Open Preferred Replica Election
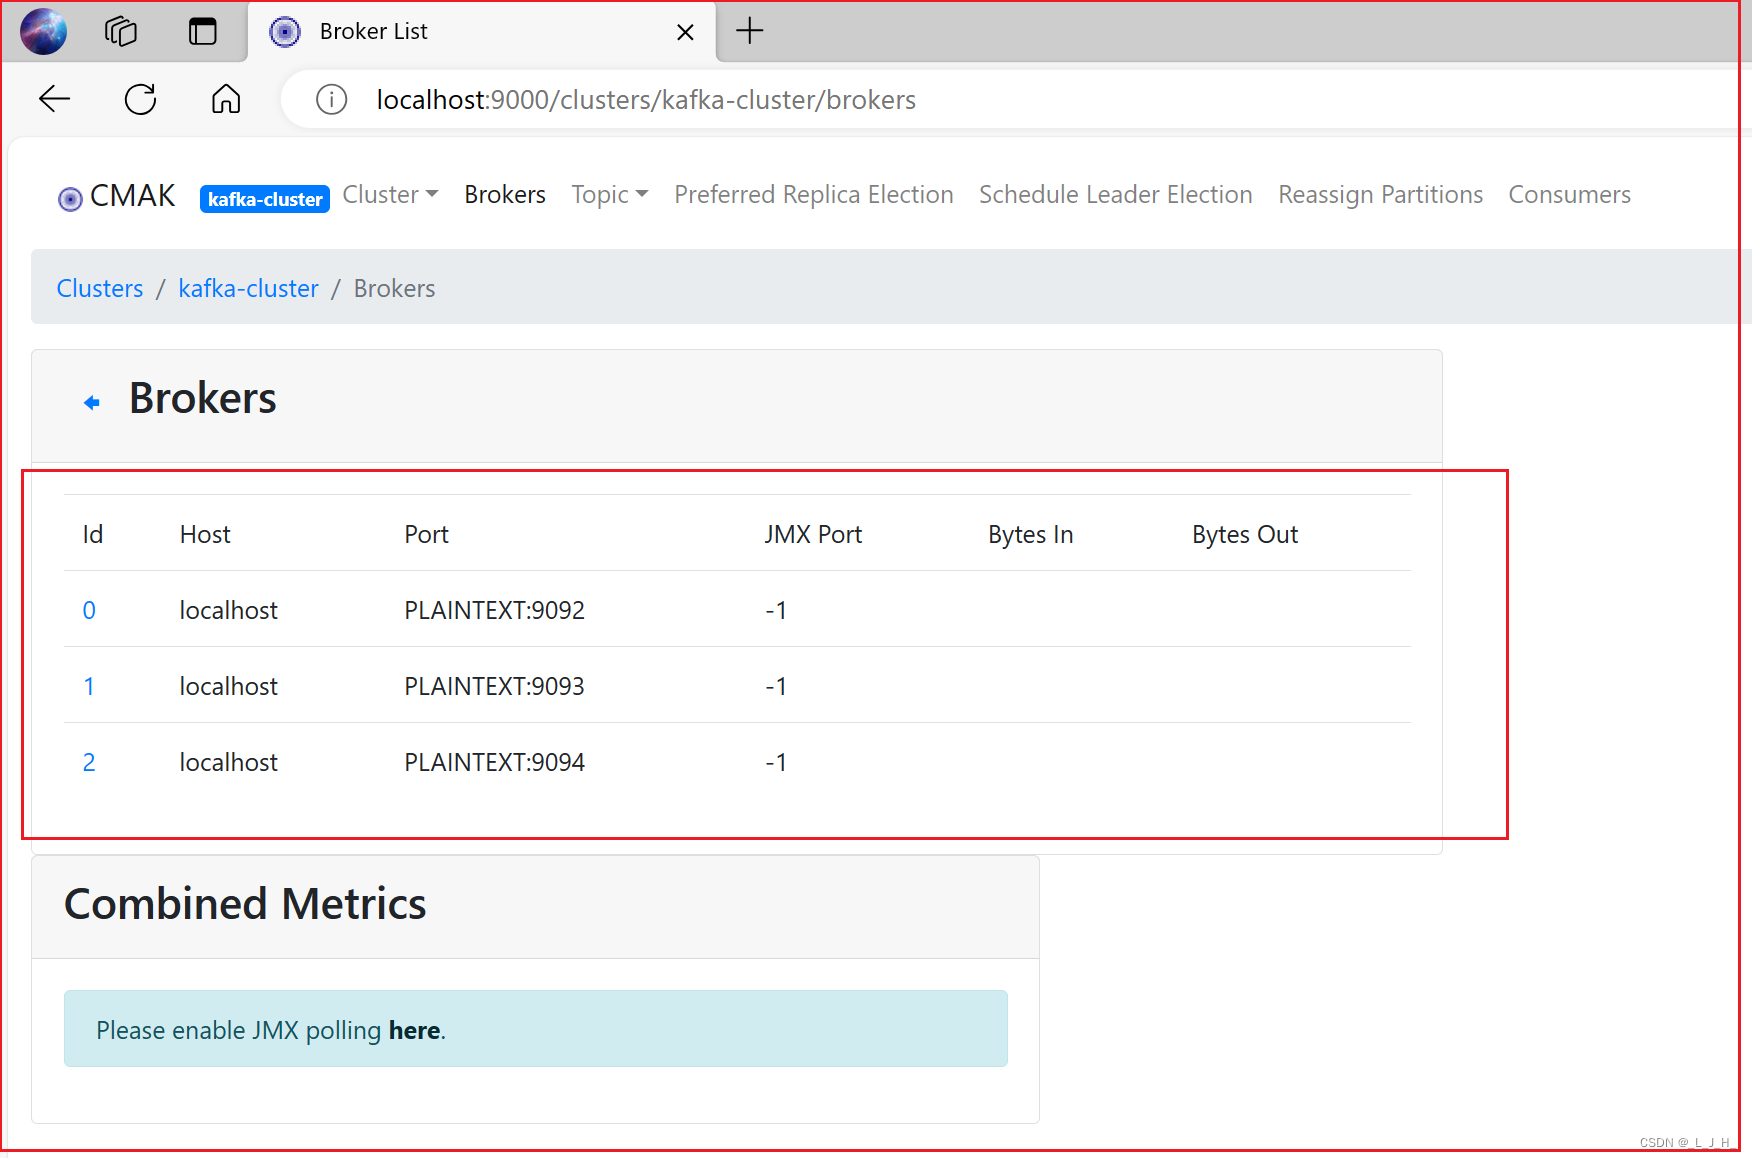1752x1158 pixels. 813,194
